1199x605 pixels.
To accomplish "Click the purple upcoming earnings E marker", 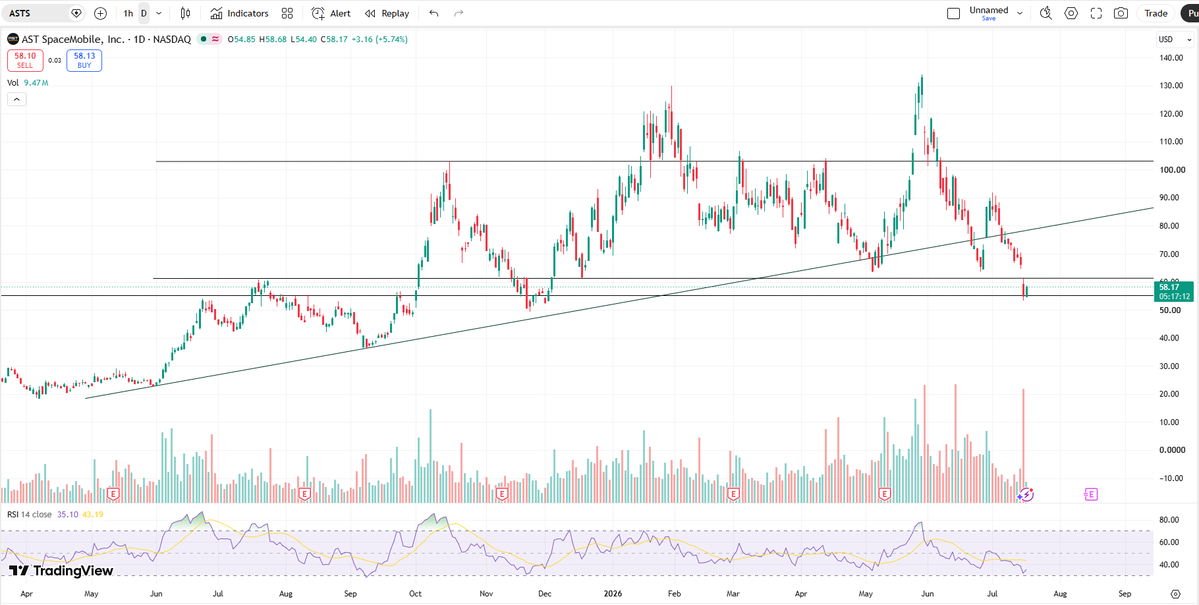I will pos(1091,495).
